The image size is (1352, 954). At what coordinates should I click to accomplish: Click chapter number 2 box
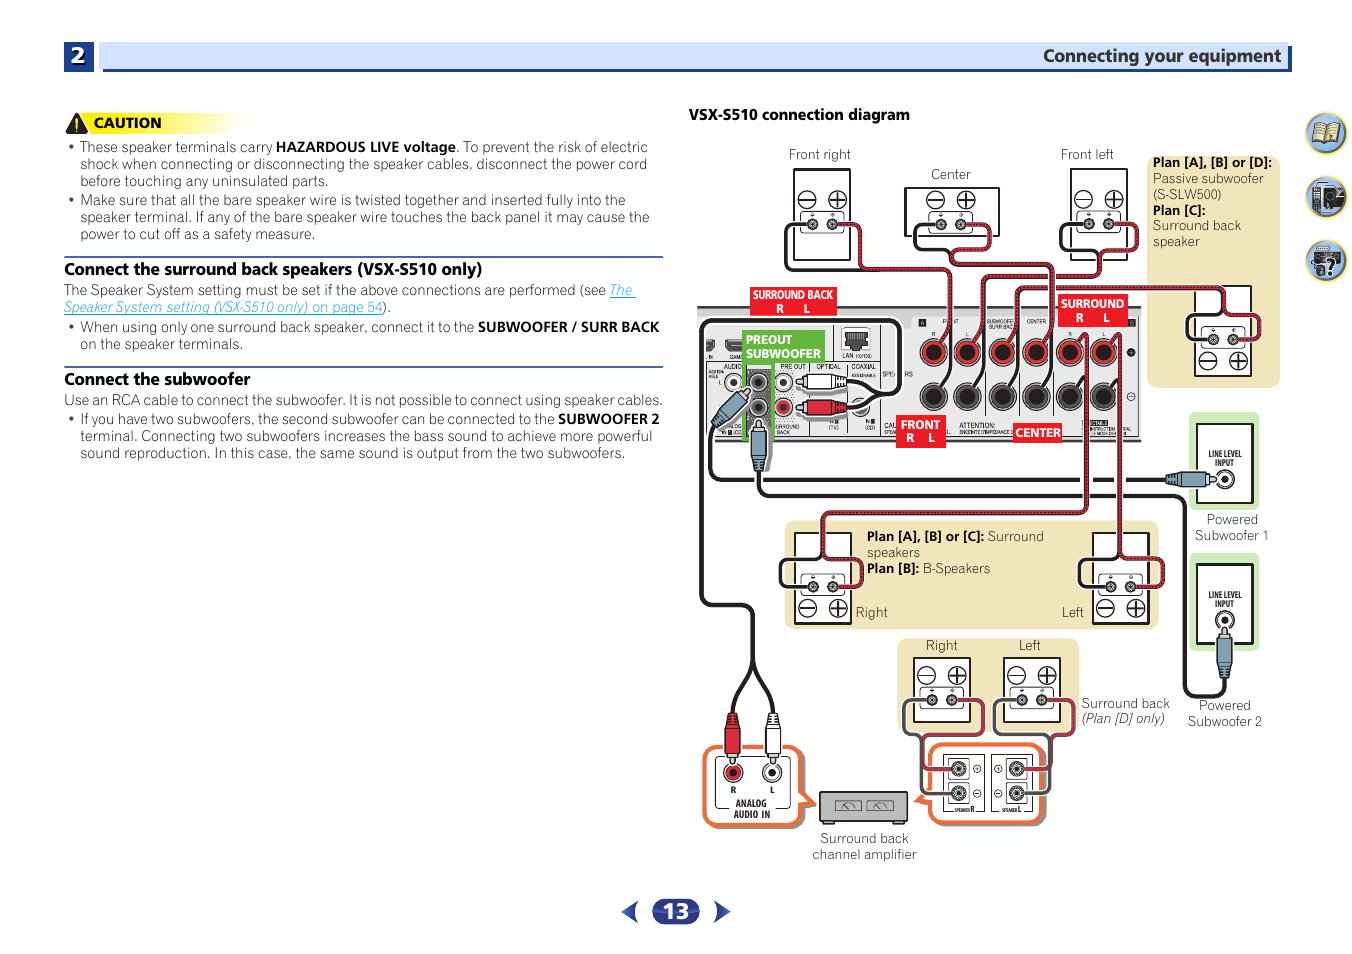pos(78,56)
